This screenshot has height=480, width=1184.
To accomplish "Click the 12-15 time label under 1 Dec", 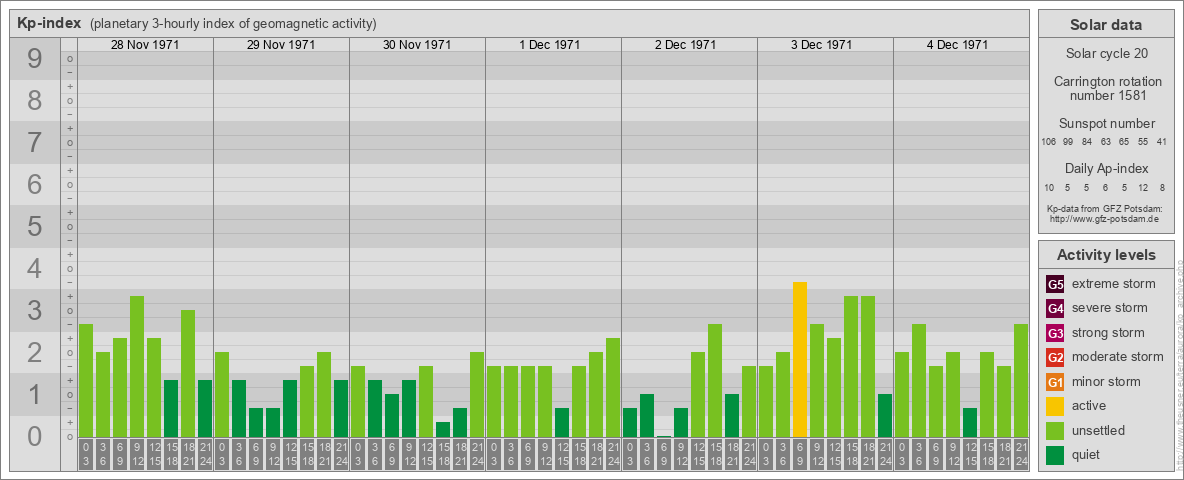I will (562, 455).
